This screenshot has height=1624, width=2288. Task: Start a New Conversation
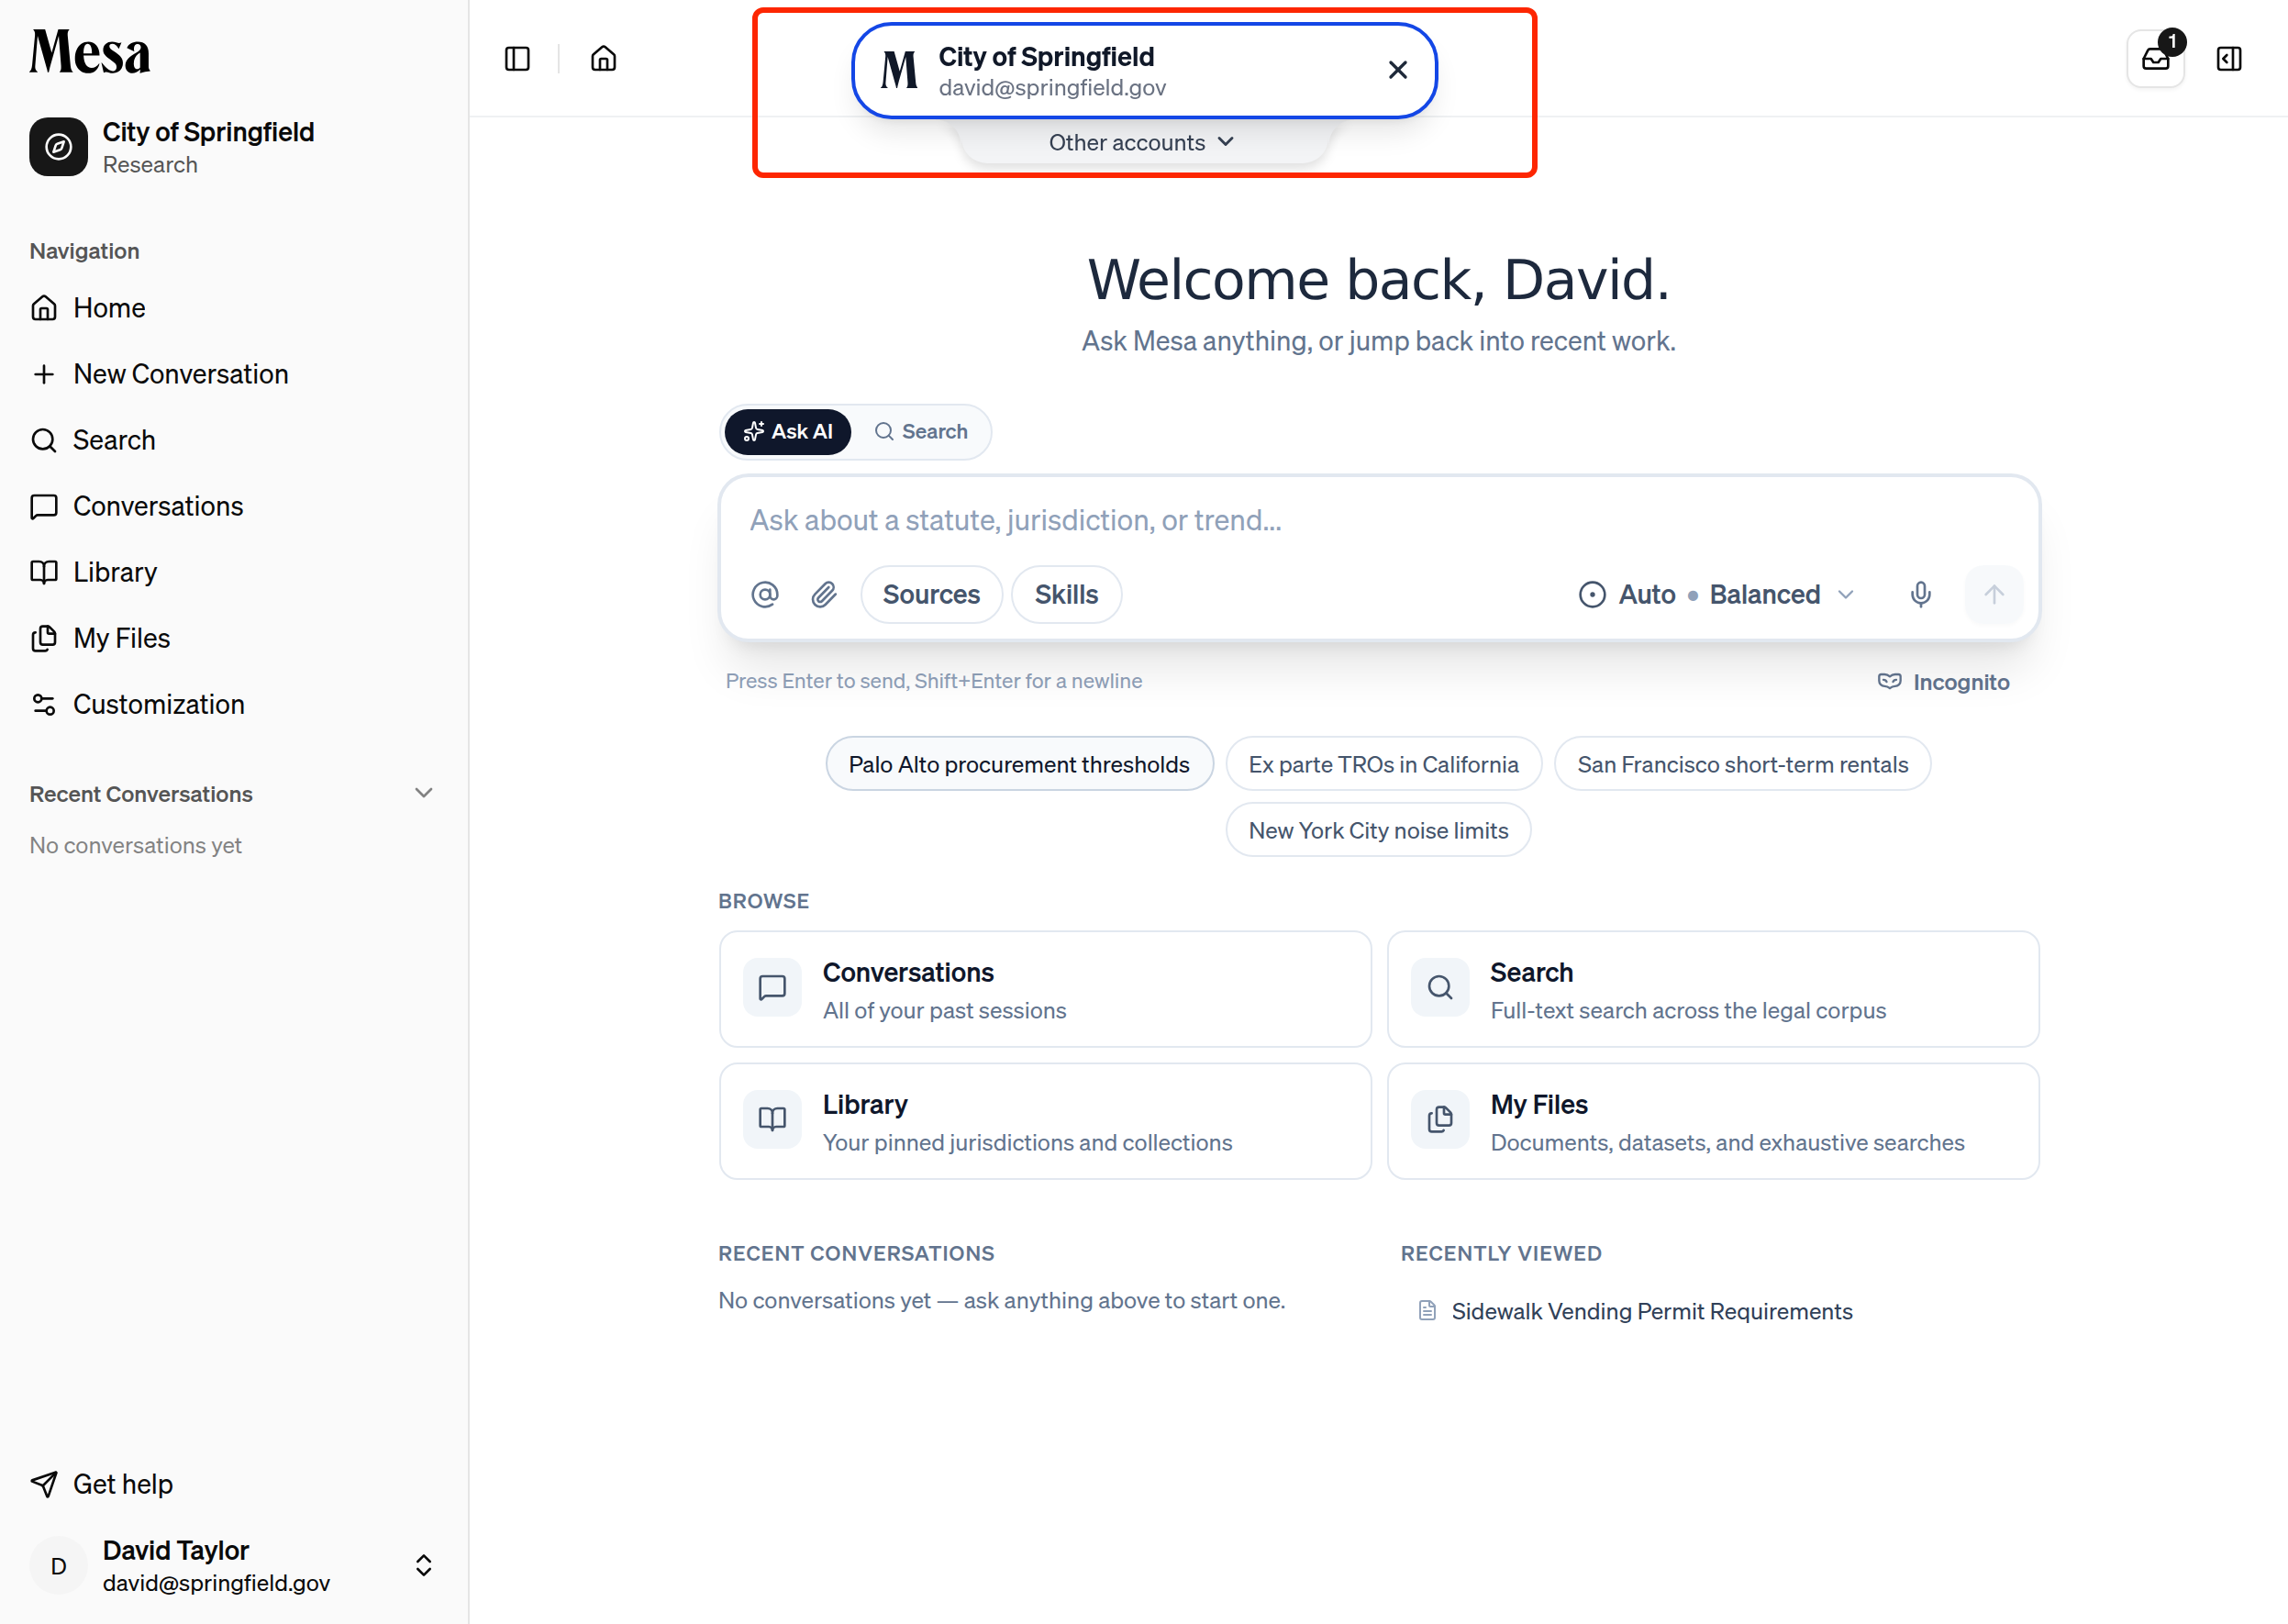[x=234, y=374]
